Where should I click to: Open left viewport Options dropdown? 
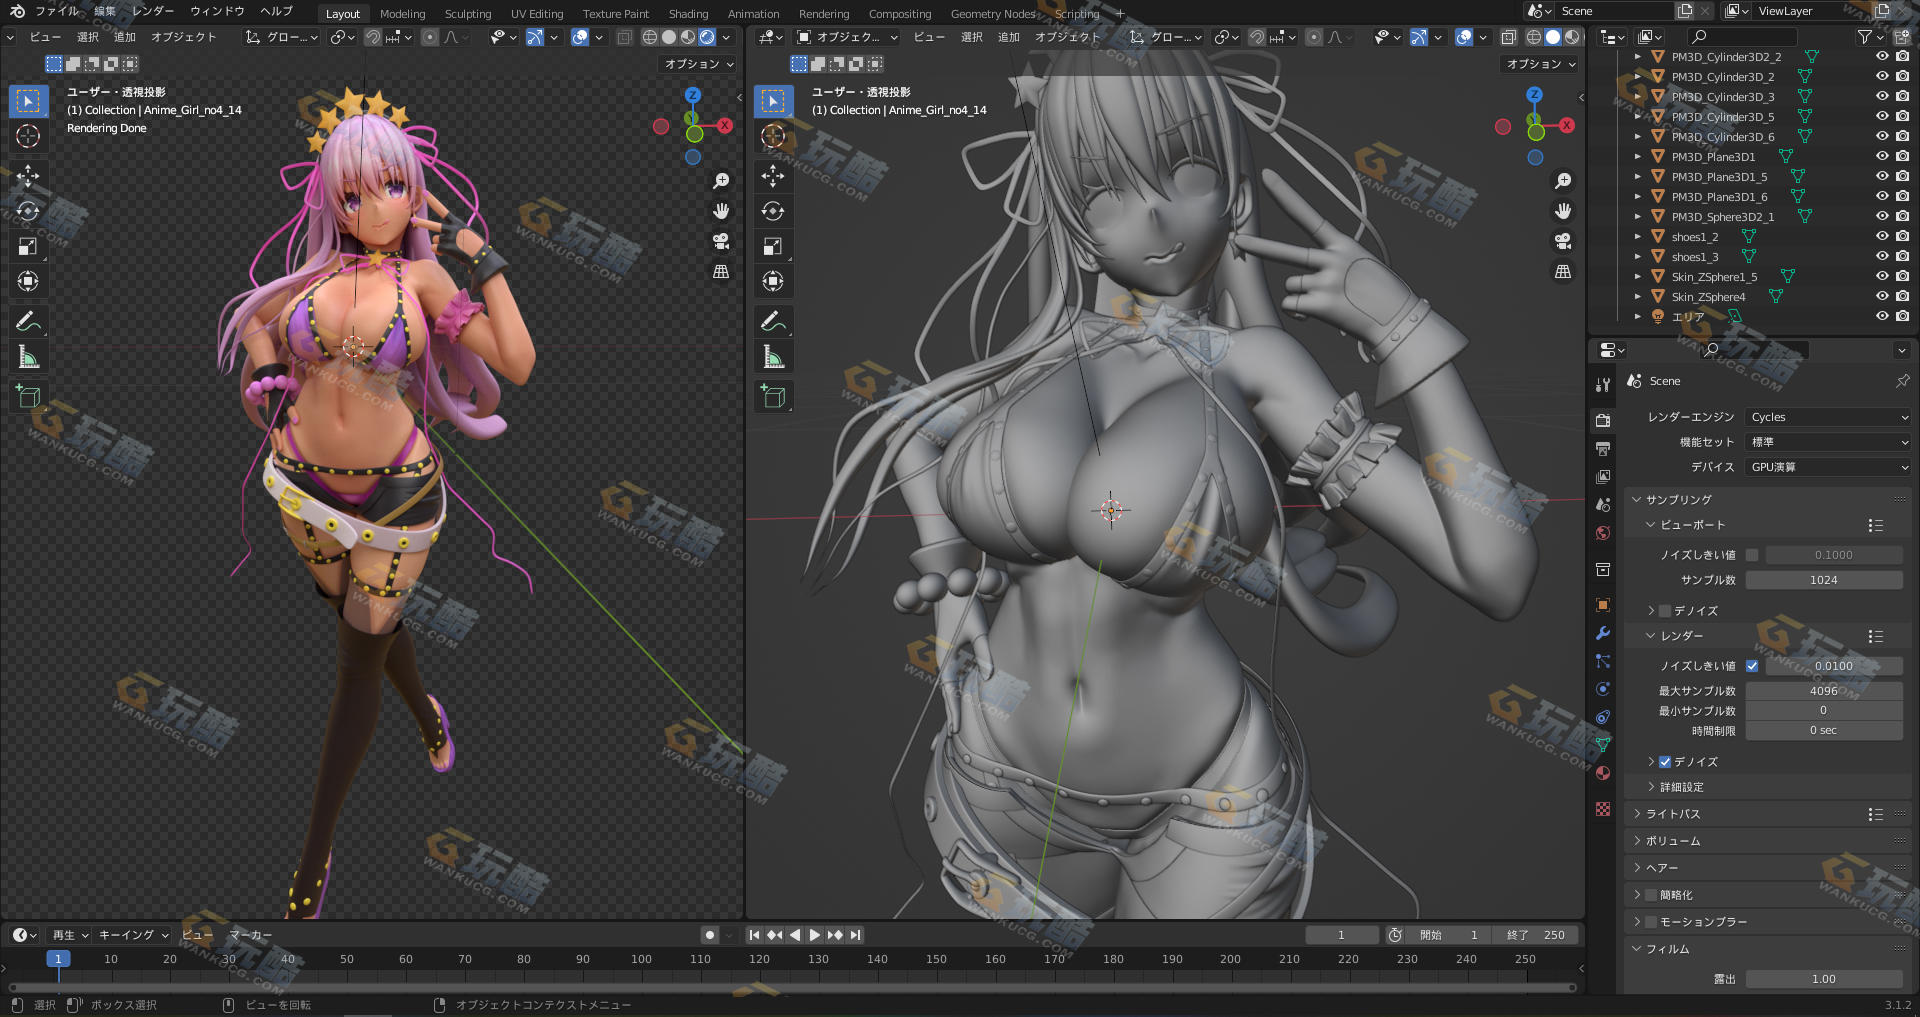coord(700,64)
